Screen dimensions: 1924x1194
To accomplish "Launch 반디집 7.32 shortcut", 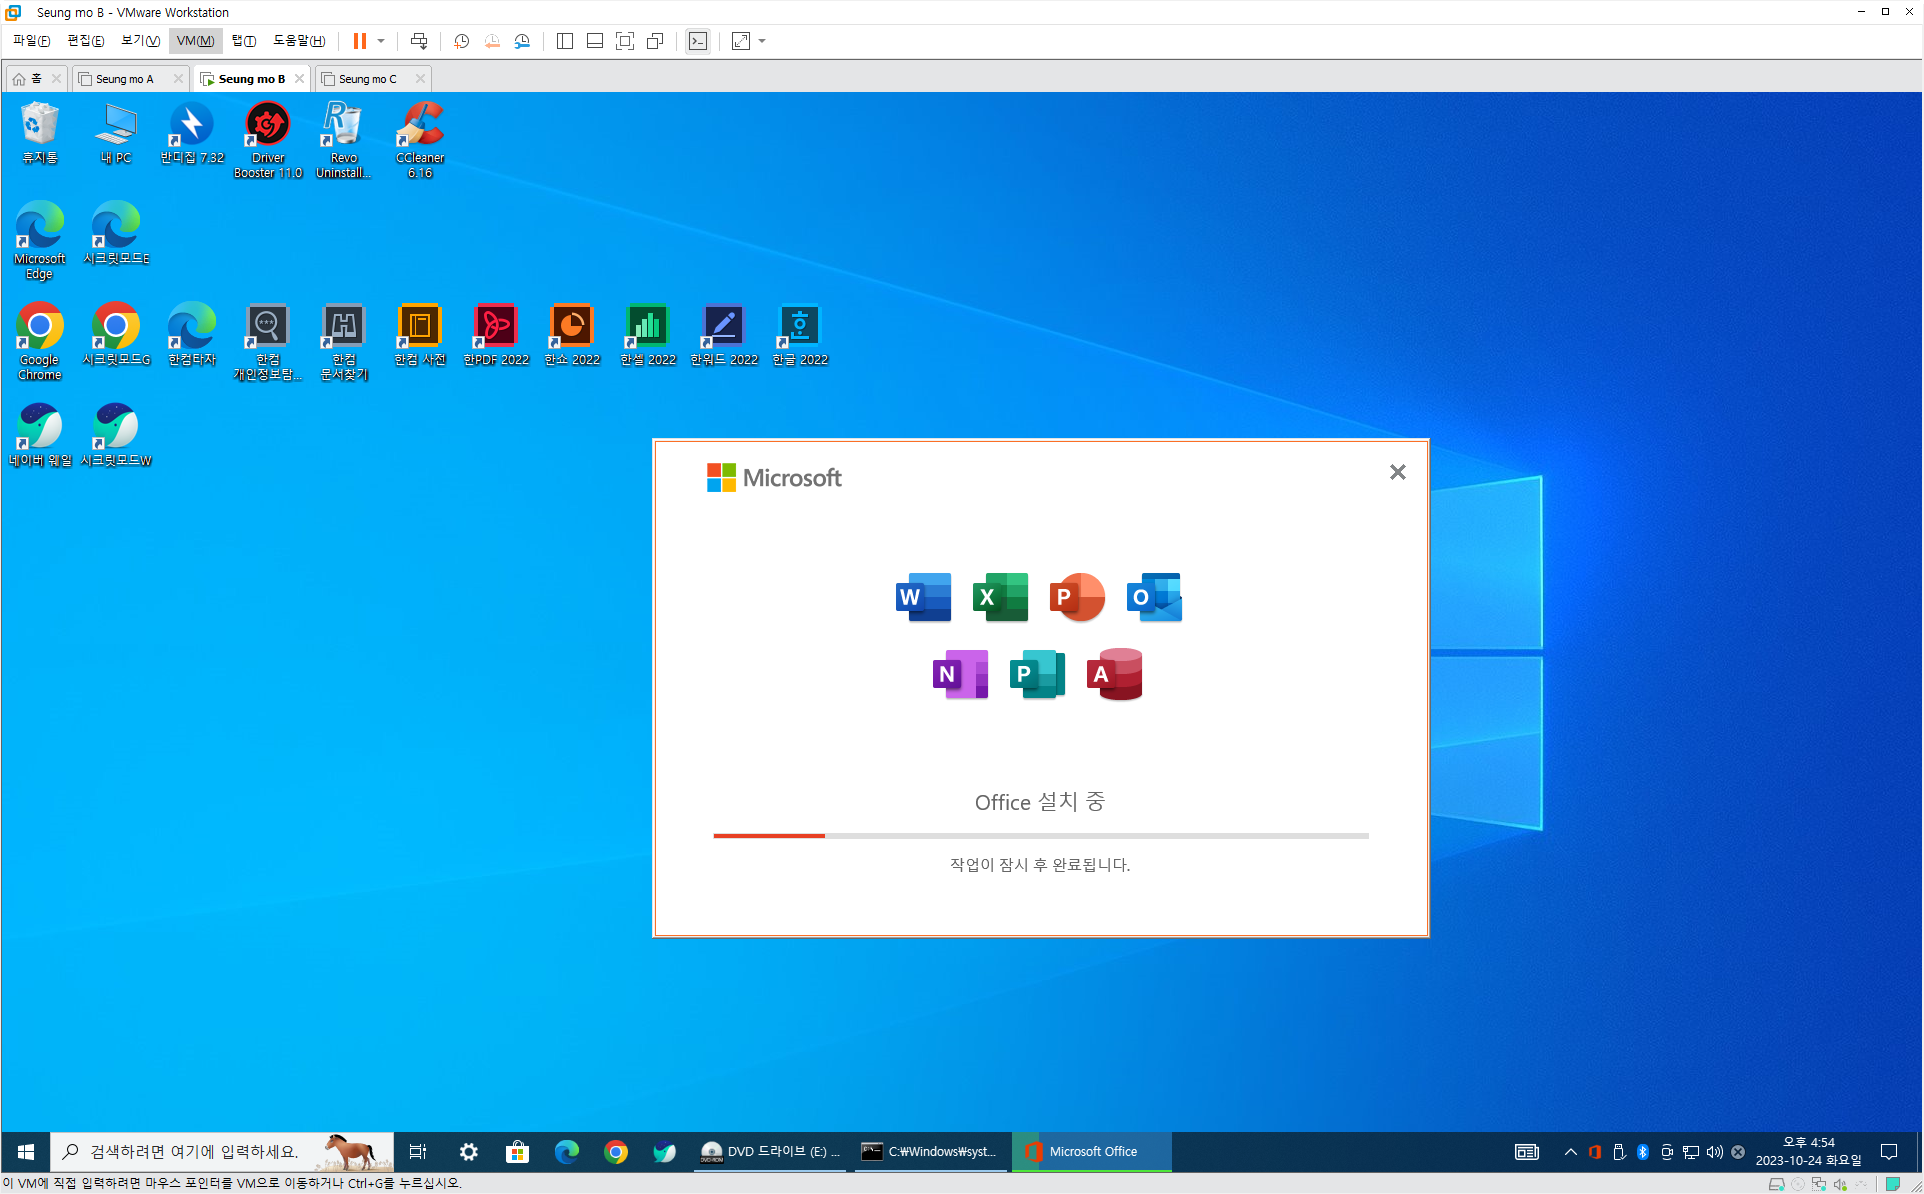I will (192, 132).
